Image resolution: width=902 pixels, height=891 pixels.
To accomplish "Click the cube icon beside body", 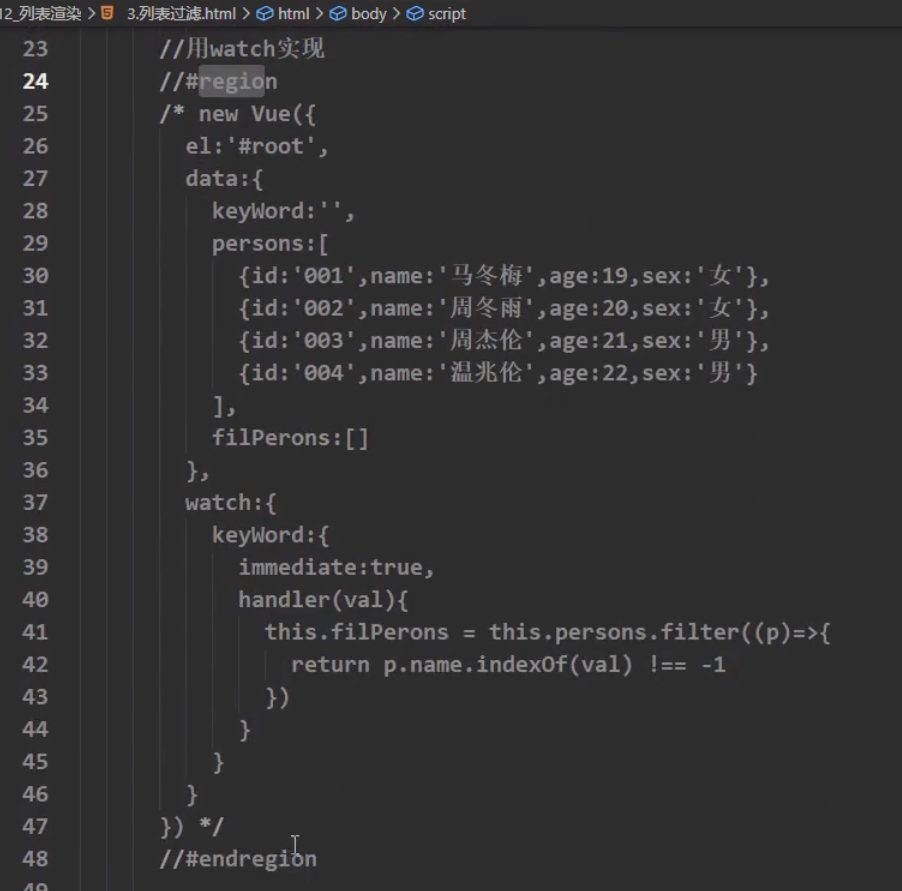I will coord(338,13).
